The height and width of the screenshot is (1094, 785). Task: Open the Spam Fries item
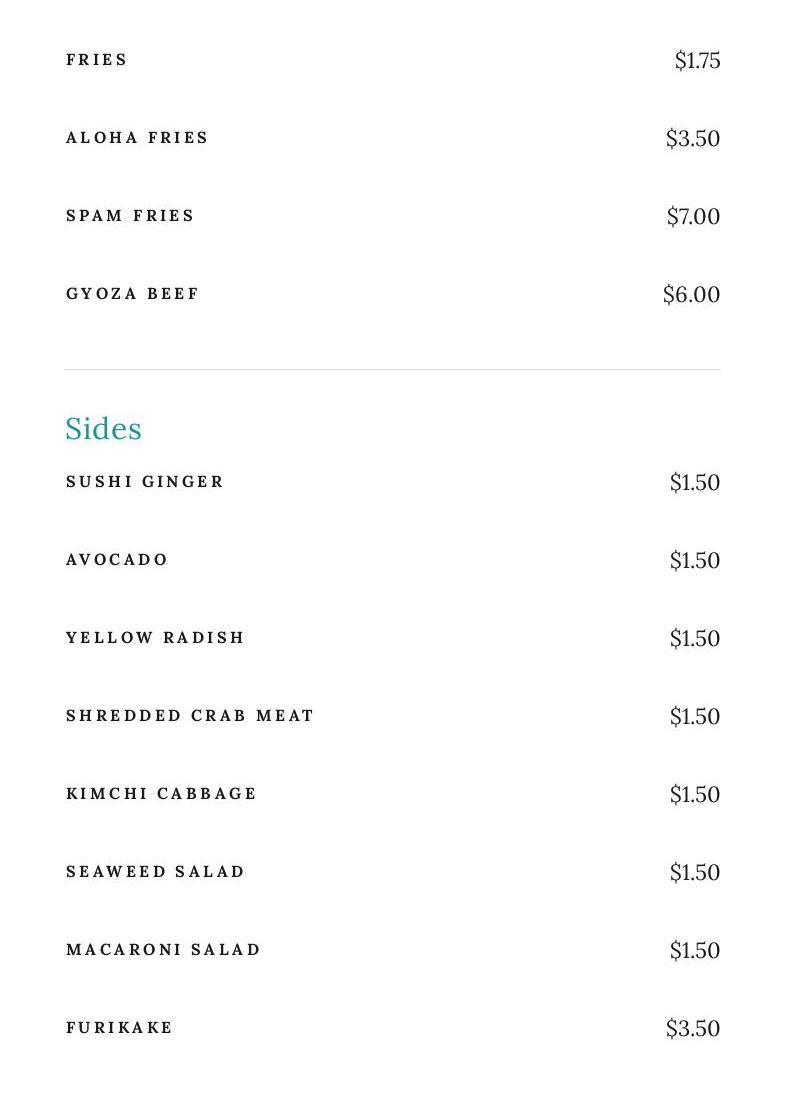[x=130, y=216]
